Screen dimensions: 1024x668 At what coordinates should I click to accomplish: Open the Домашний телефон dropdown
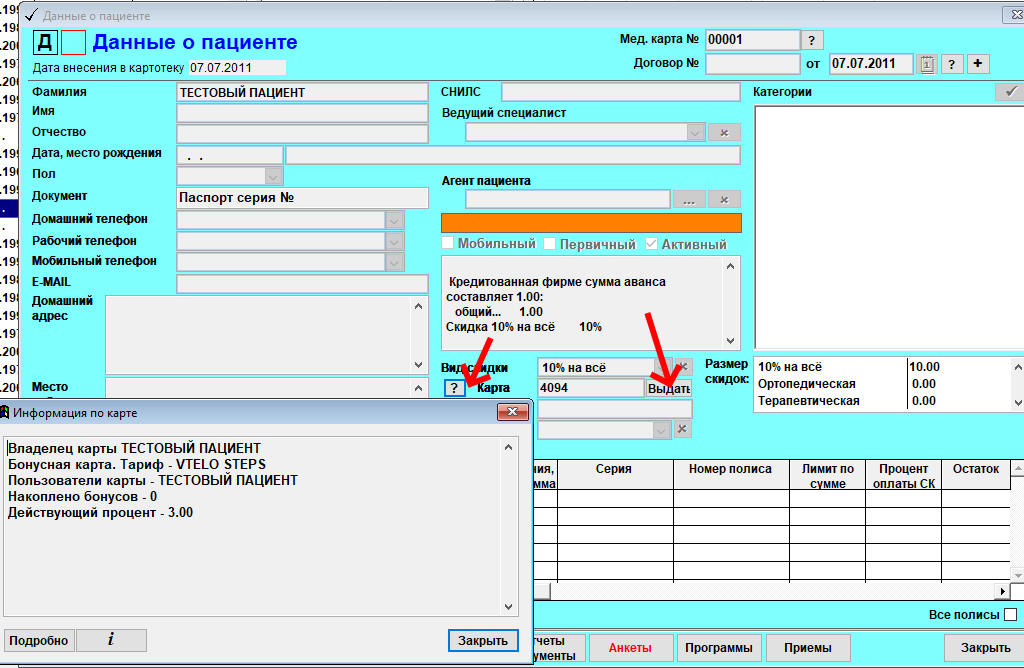395,219
